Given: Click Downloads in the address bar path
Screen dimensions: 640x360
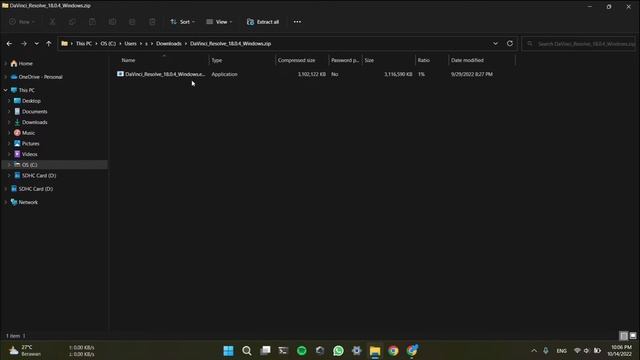Looking at the screenshot, I should tap(169, 44).
